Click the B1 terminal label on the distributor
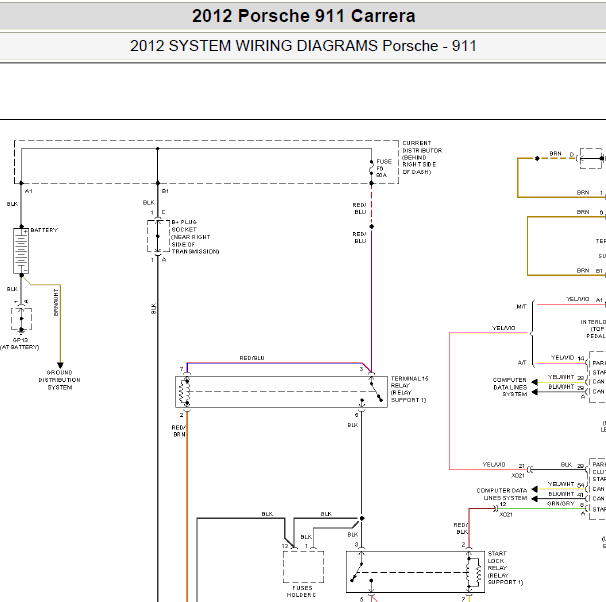The height and width of the screenshot is (602, 606). click(165, 191)
